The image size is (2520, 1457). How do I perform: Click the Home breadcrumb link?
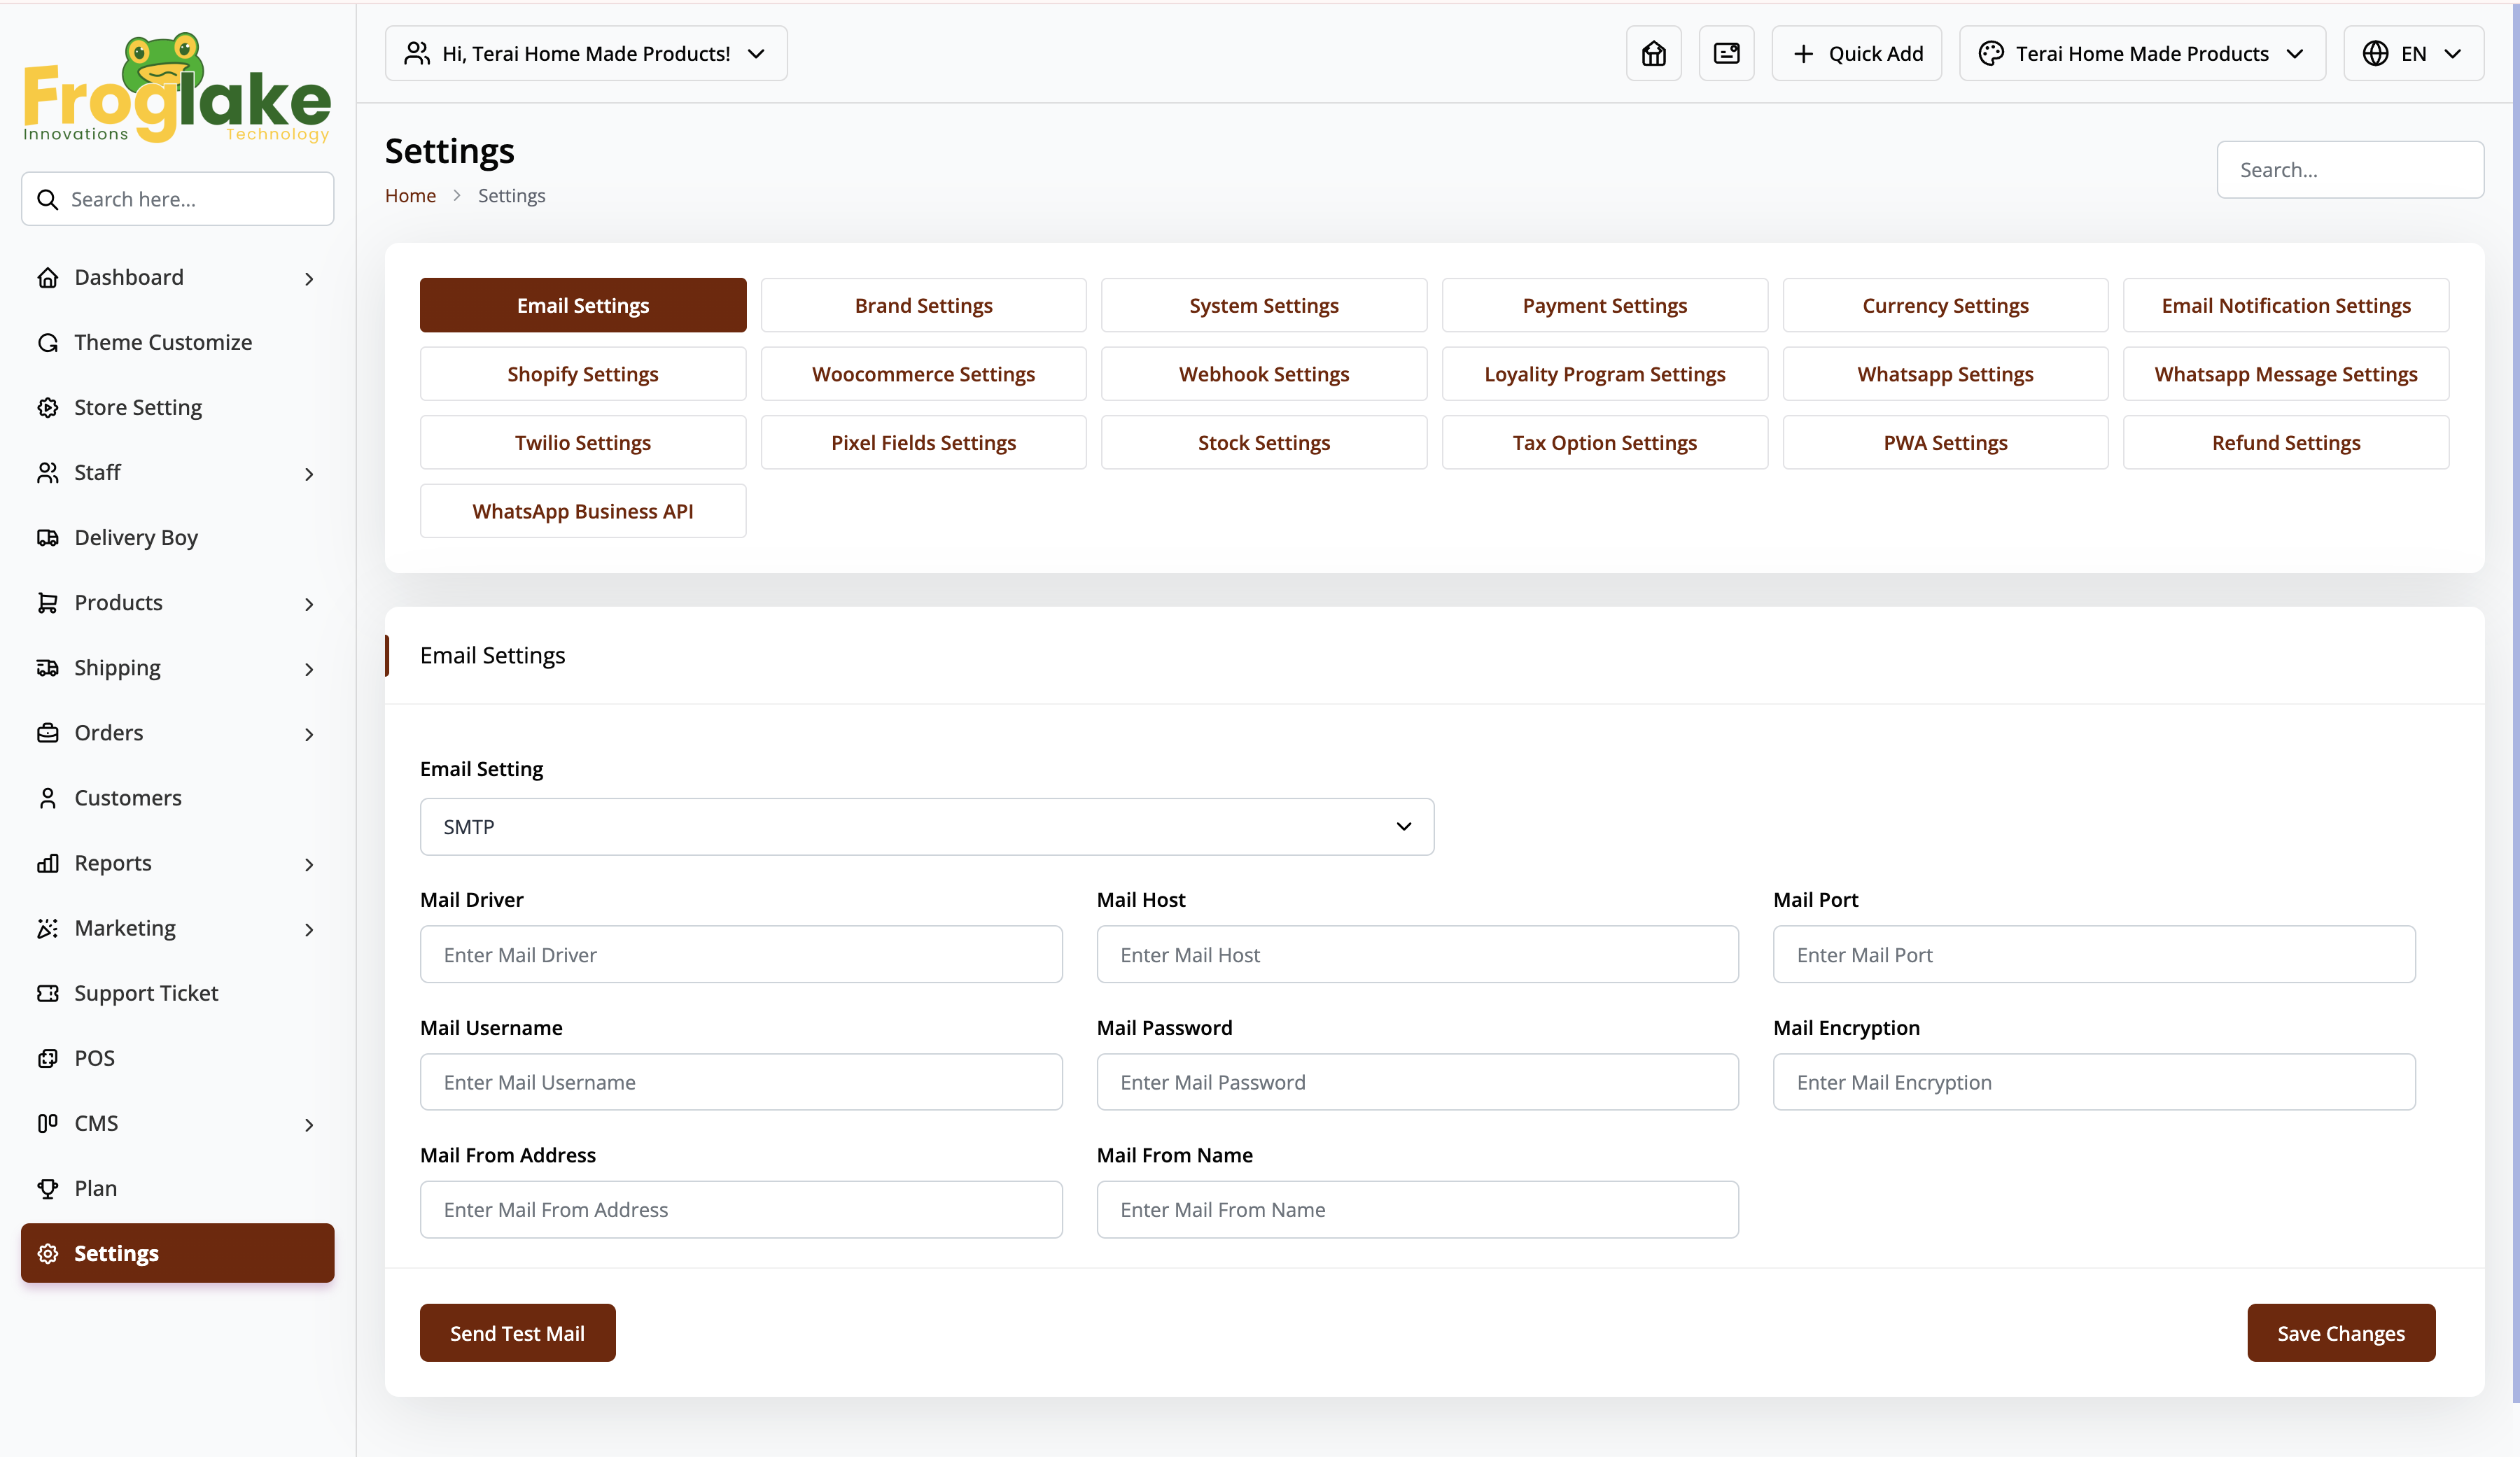pyautogui.click(x=410, y=196)
